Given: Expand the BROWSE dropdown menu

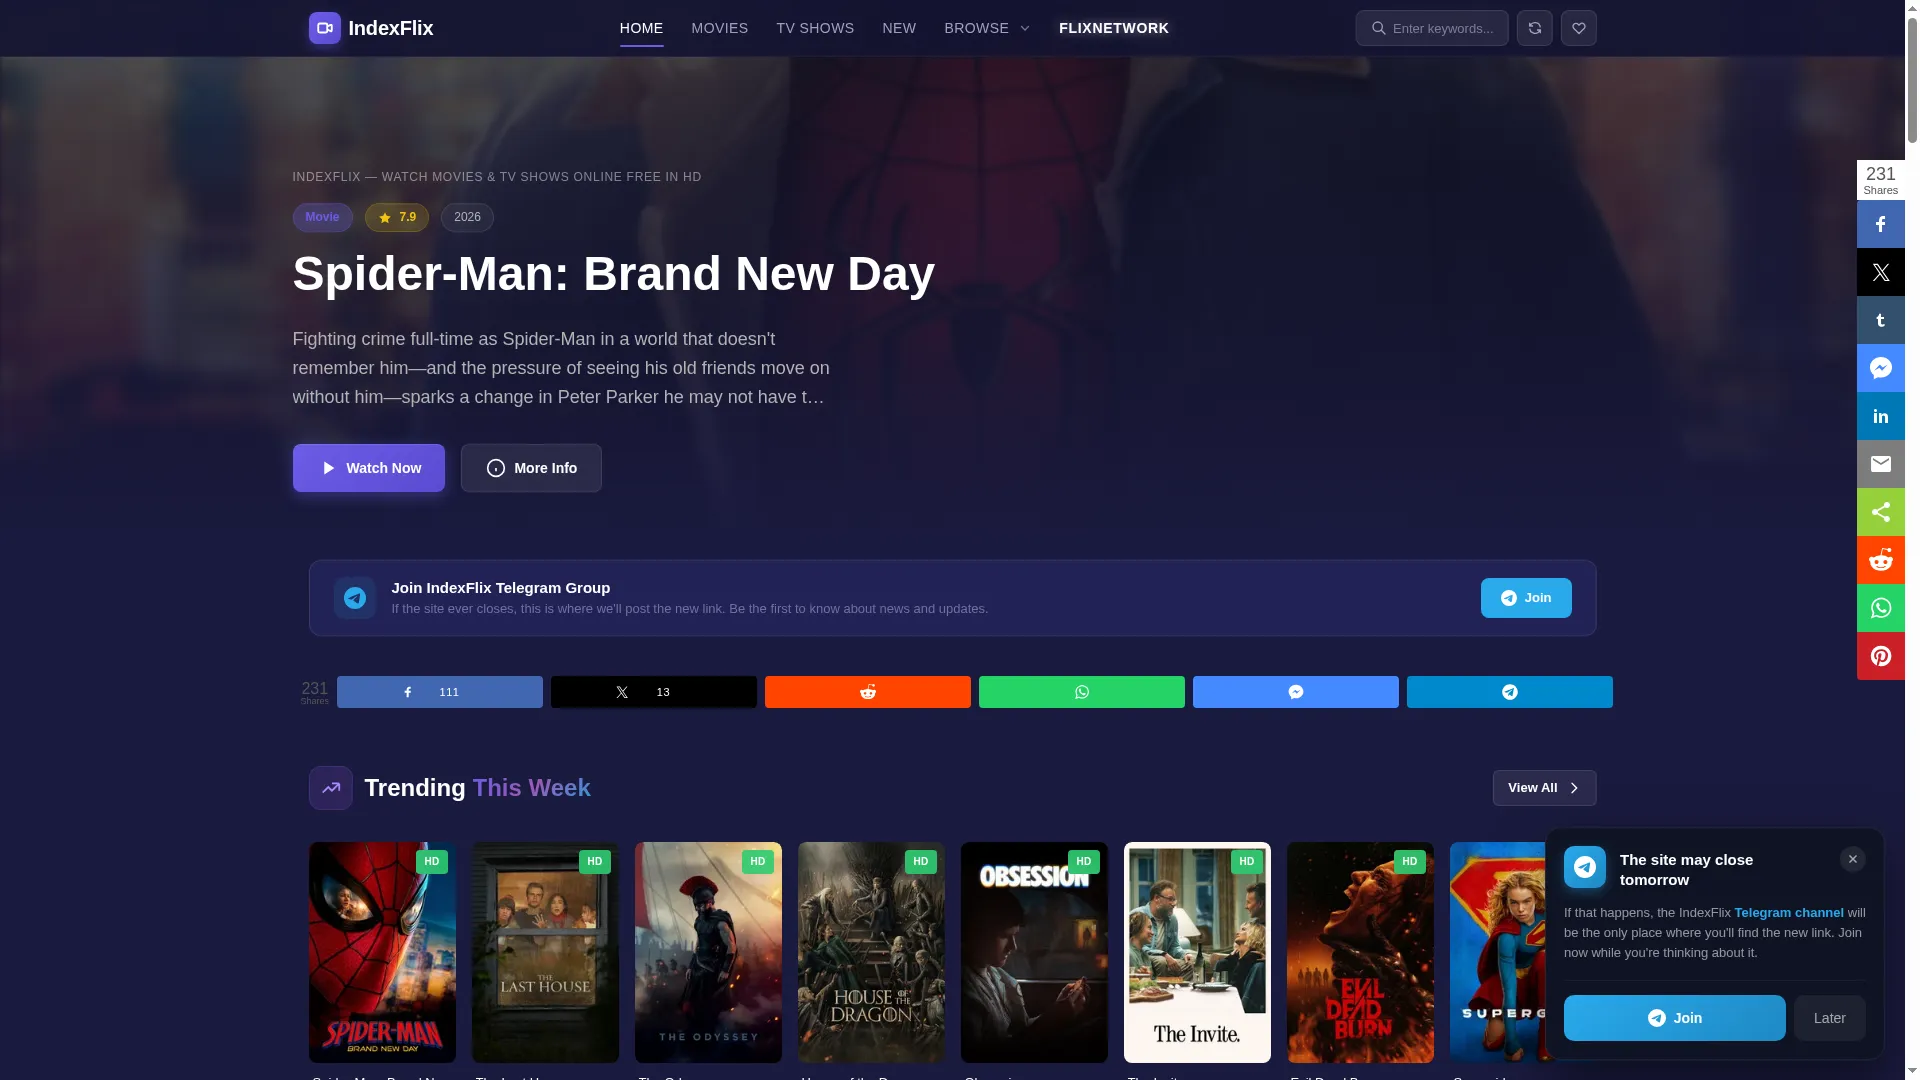Looking at the screenshot, I should [987, 28].
